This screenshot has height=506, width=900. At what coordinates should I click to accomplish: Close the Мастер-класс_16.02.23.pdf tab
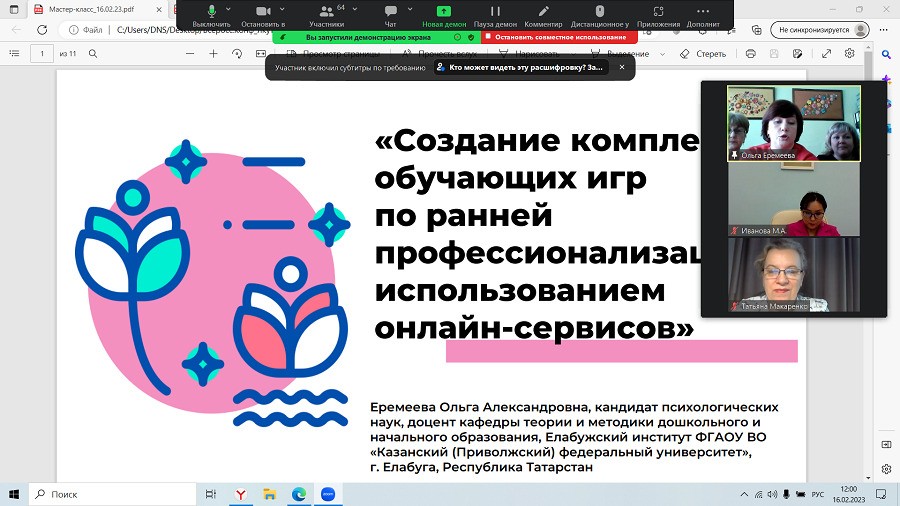(x=159, y=9)
